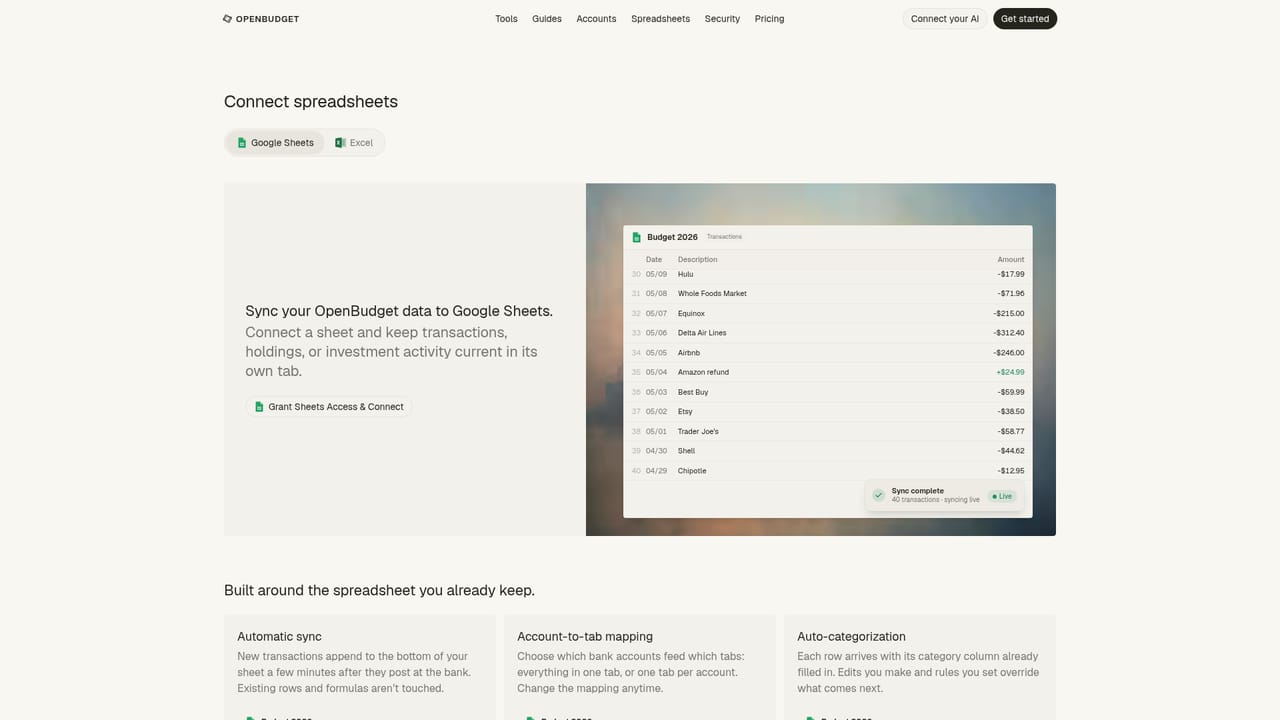Image resolution: width=1280 pixels, height=720 pixels.
Task: Select the Best Buy transaction
Action: [x=828, y=392]
